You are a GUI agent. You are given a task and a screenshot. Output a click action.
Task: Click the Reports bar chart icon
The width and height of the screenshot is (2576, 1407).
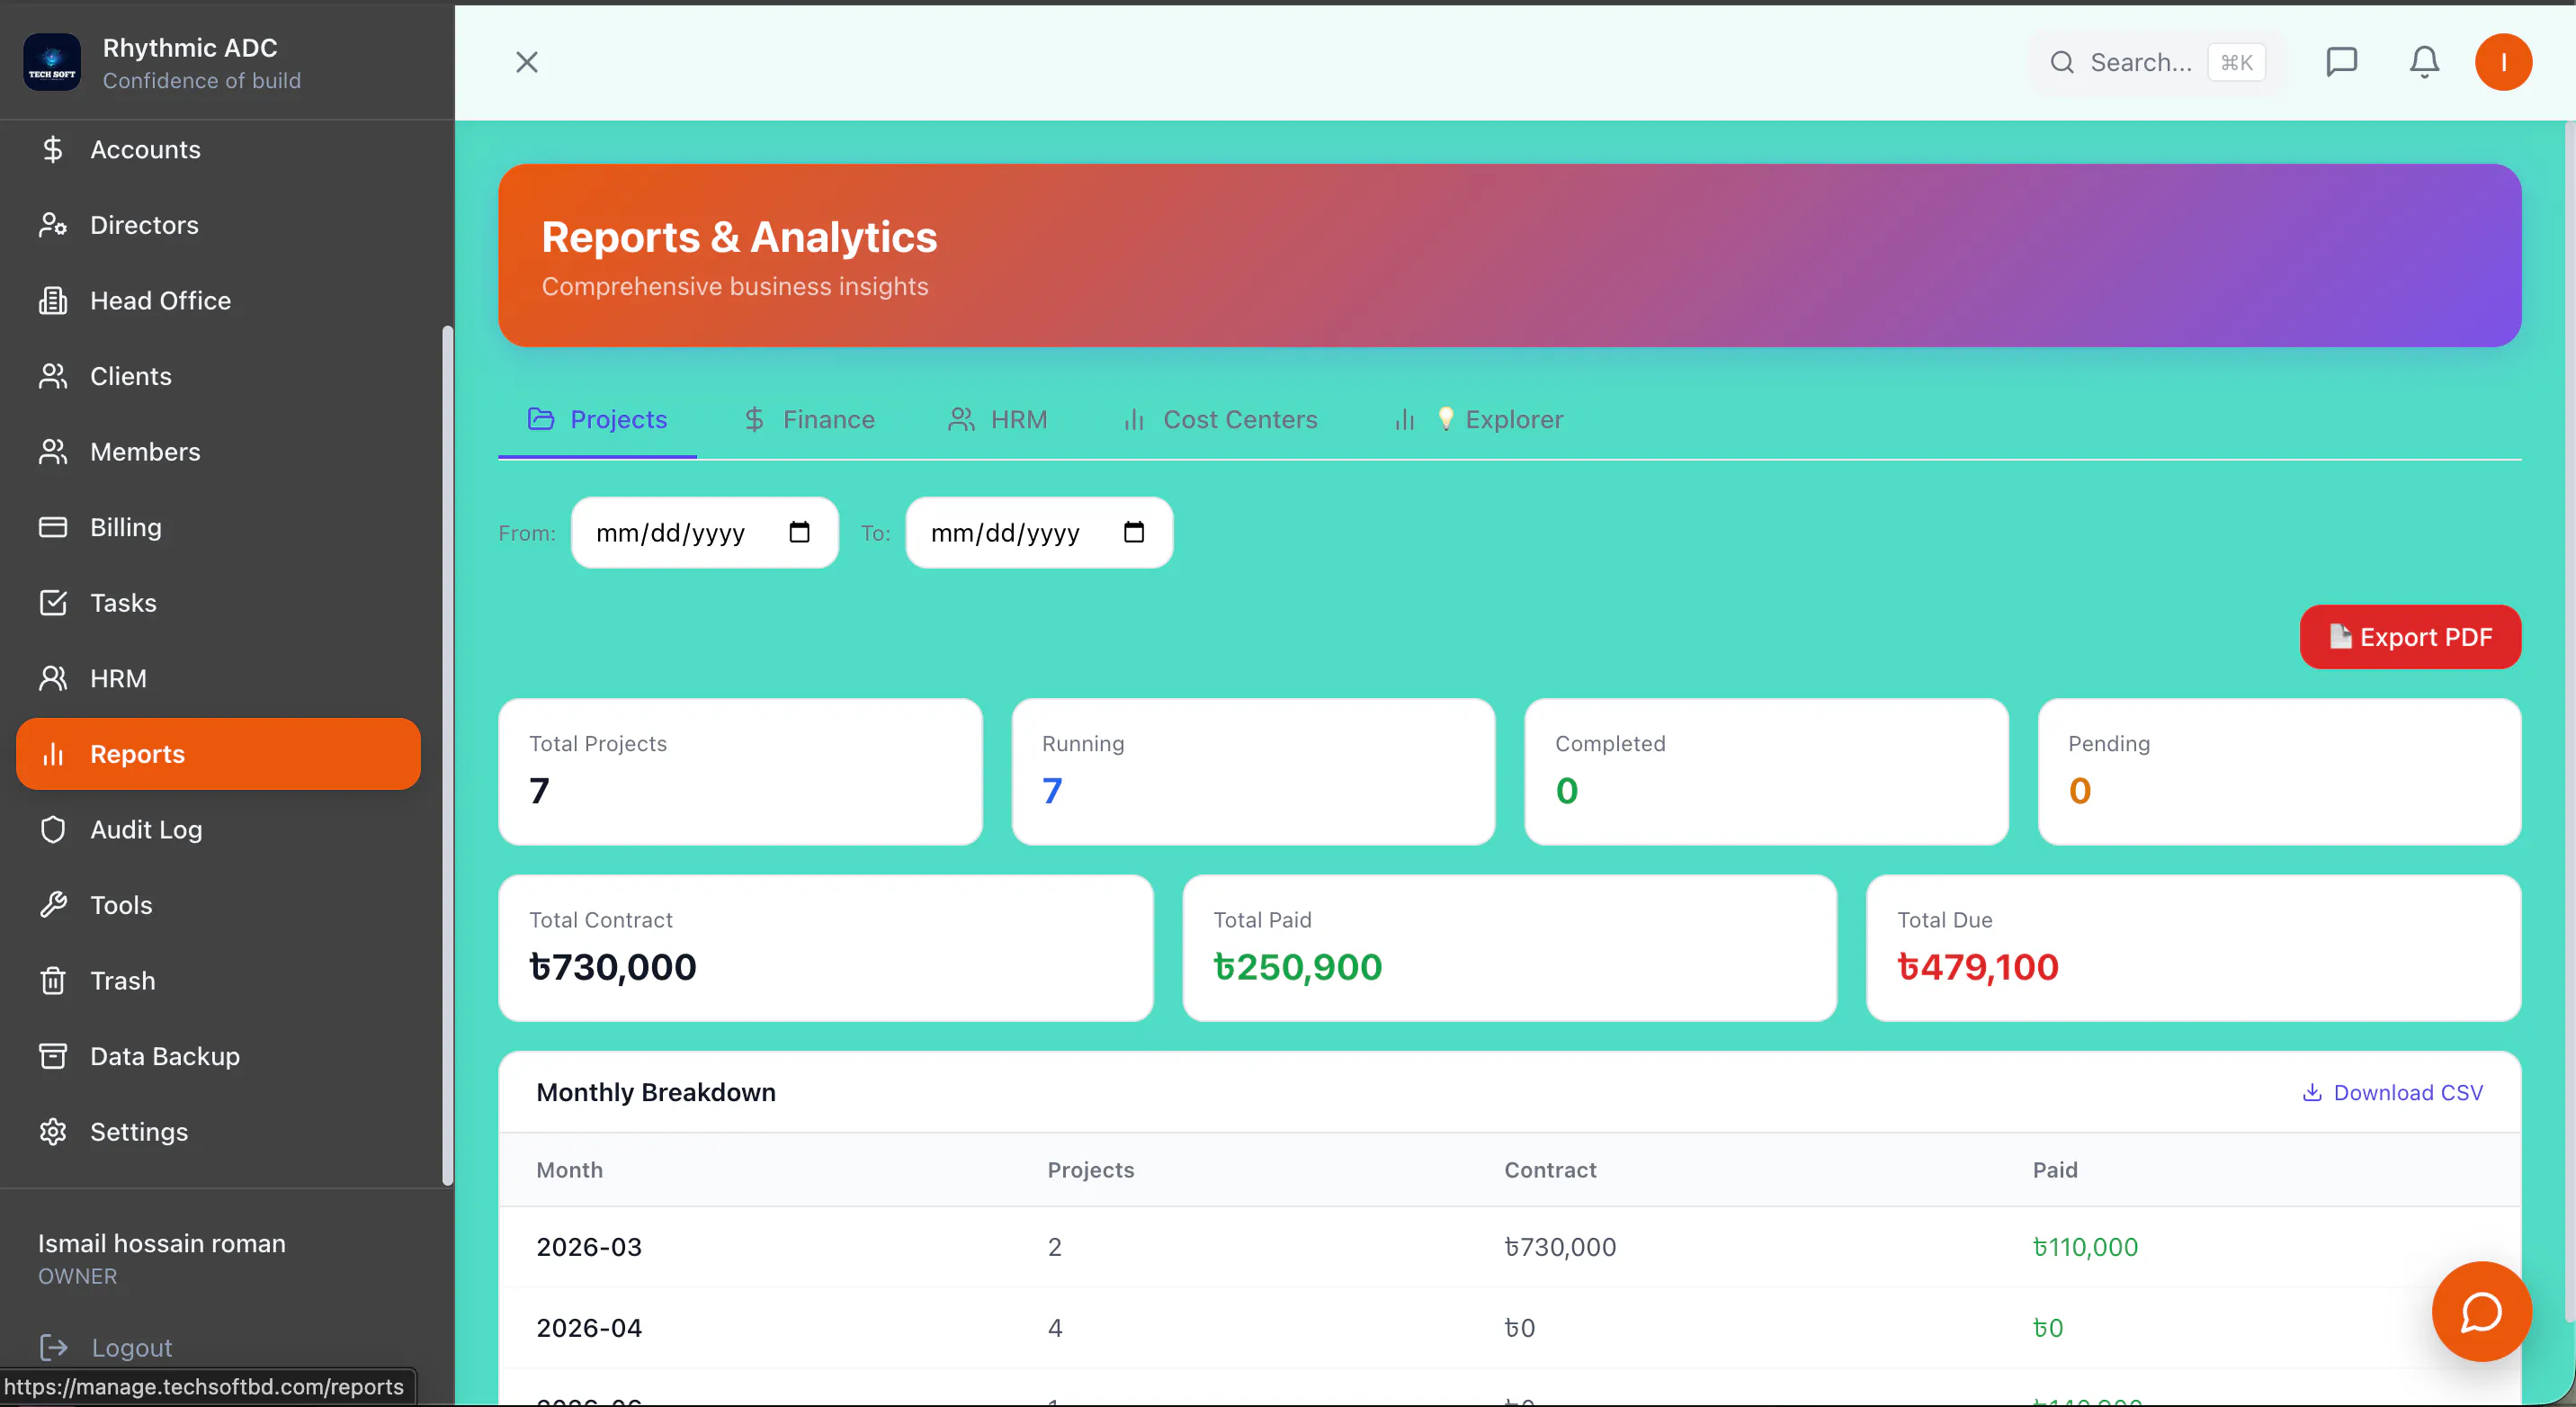[x=53, y=754]
